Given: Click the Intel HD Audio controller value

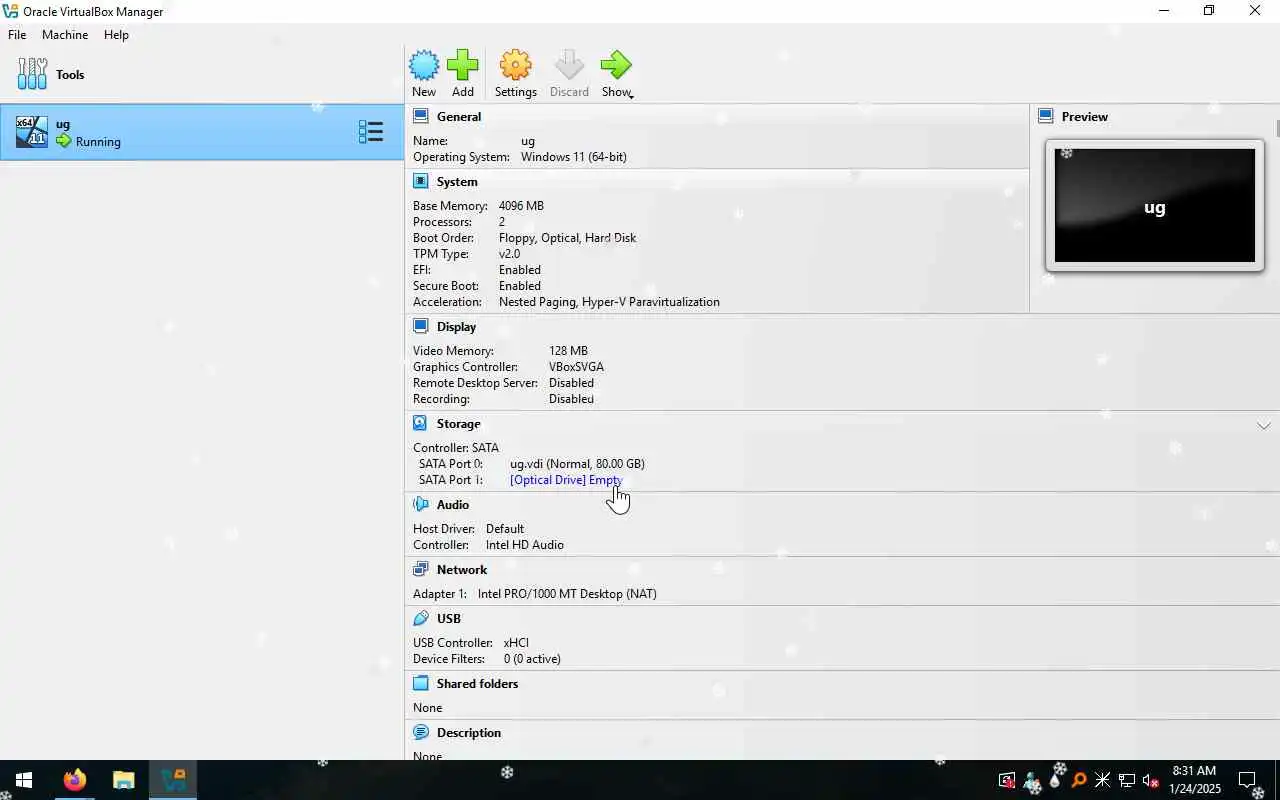Looking at the screenshot, I should click(525, 545).
